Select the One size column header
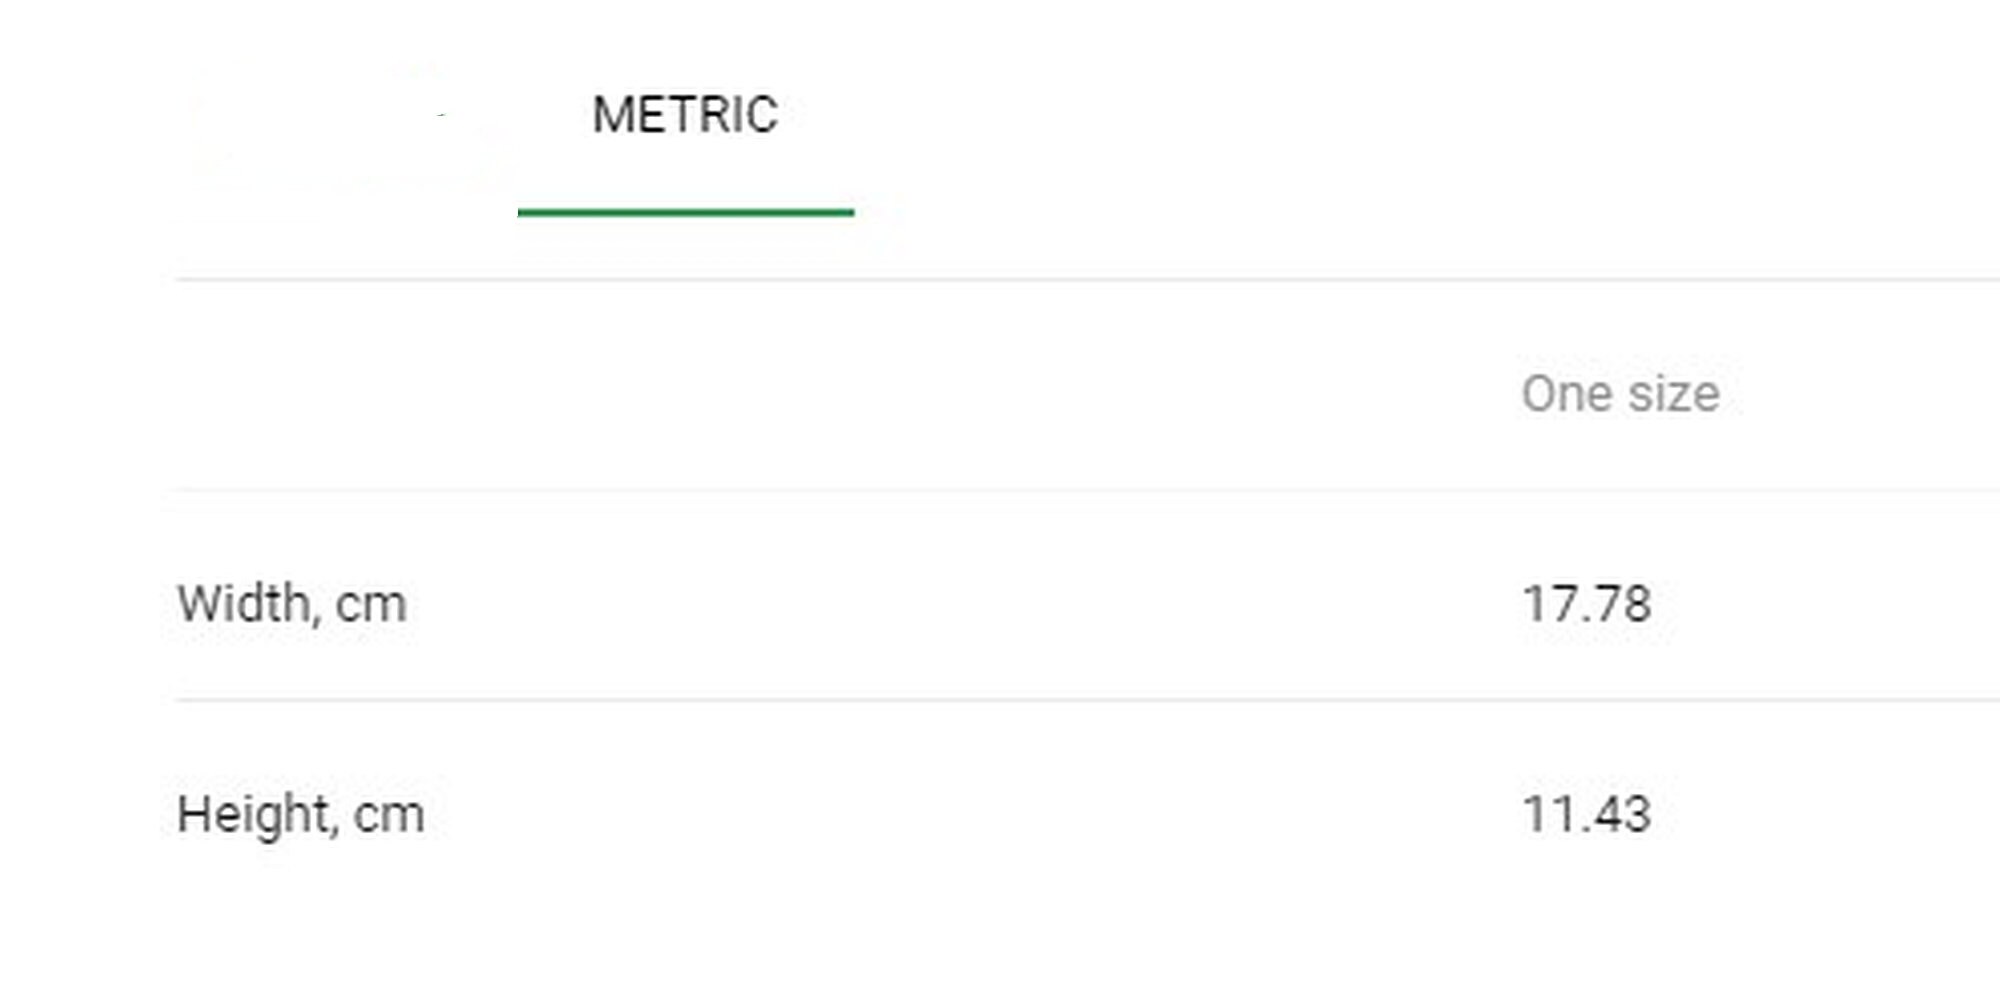The height and width of the screenshot is (1000, 2000). tap(1620, 394)
